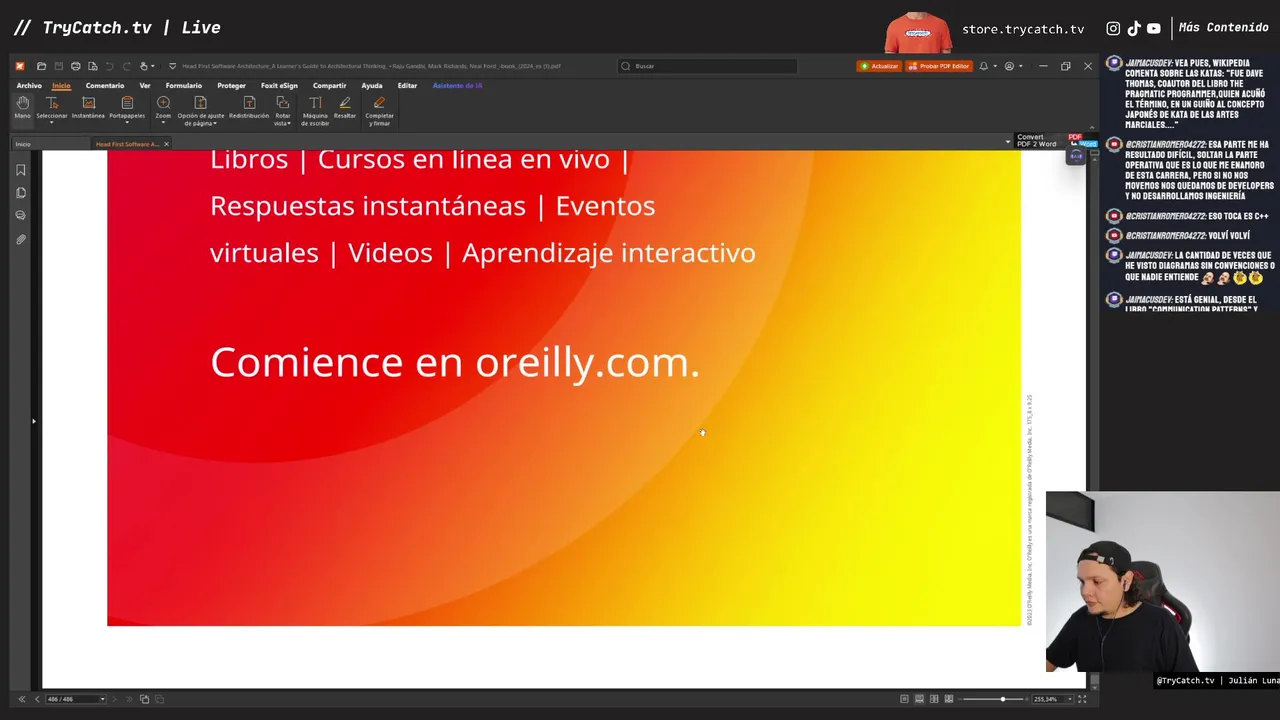Screen dimensions: 1280x720
Task: Click the open file folder icon
Action: pyautogui.click(x=41, y=66)
